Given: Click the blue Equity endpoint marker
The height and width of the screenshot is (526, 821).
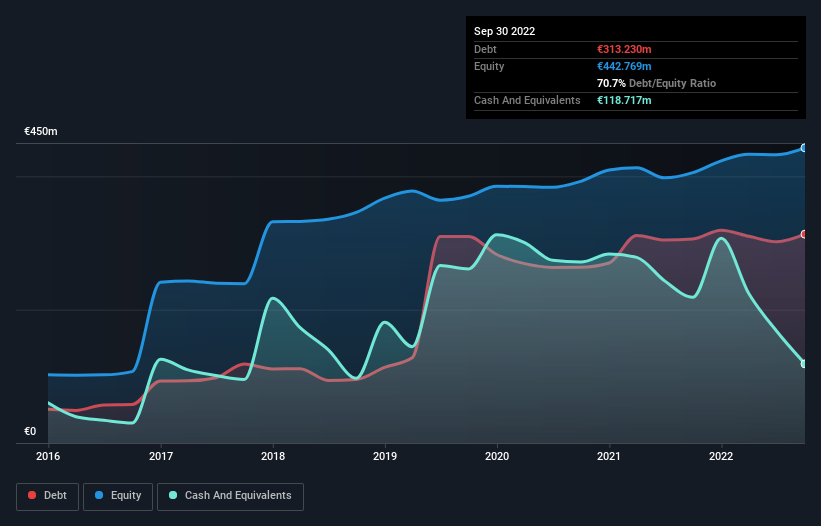Looking at the screenshot, I should click(x=804, y=148).
